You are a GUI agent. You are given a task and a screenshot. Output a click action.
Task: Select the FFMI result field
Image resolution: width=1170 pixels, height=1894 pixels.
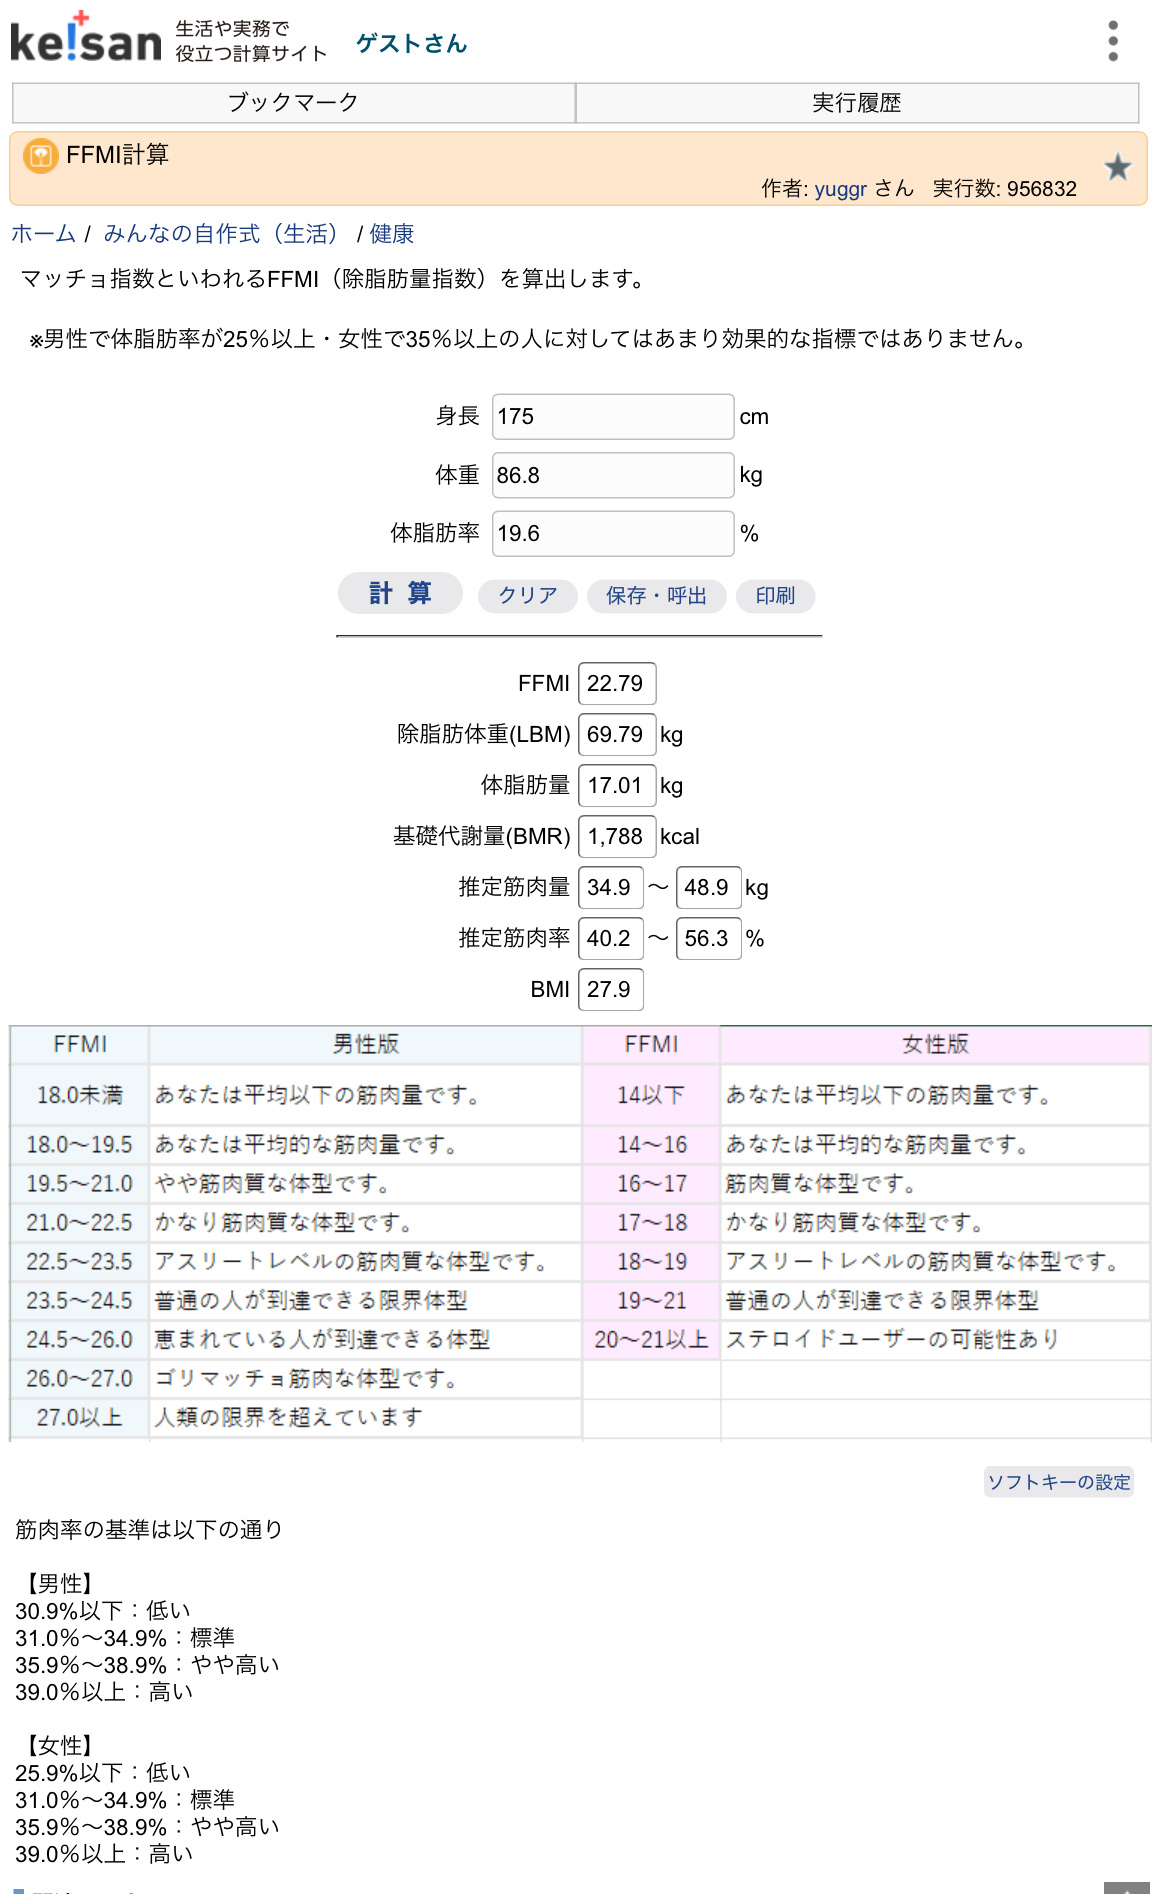click(616, 684)
